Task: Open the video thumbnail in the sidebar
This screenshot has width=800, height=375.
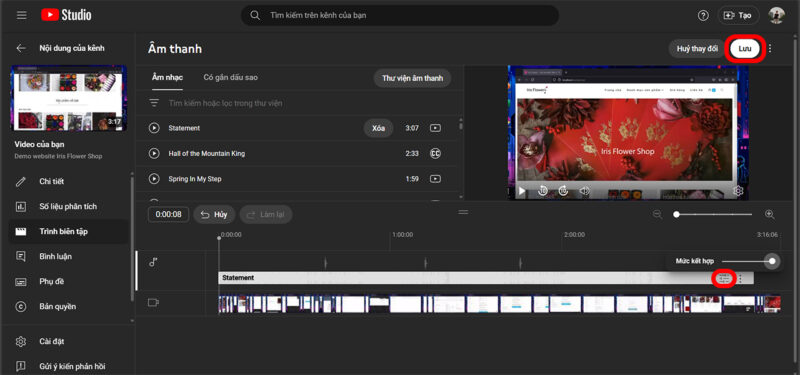Action: coord(69,98)
